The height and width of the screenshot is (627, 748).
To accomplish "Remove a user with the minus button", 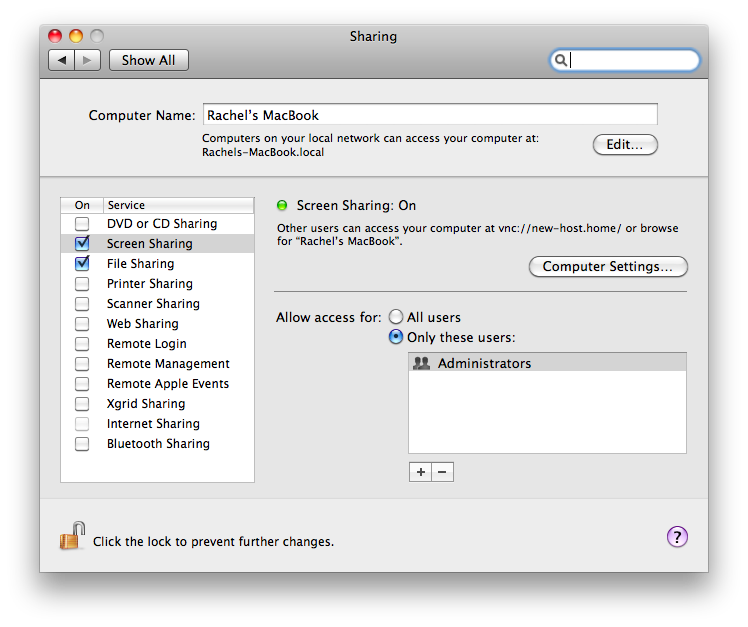I will (442, 472).
